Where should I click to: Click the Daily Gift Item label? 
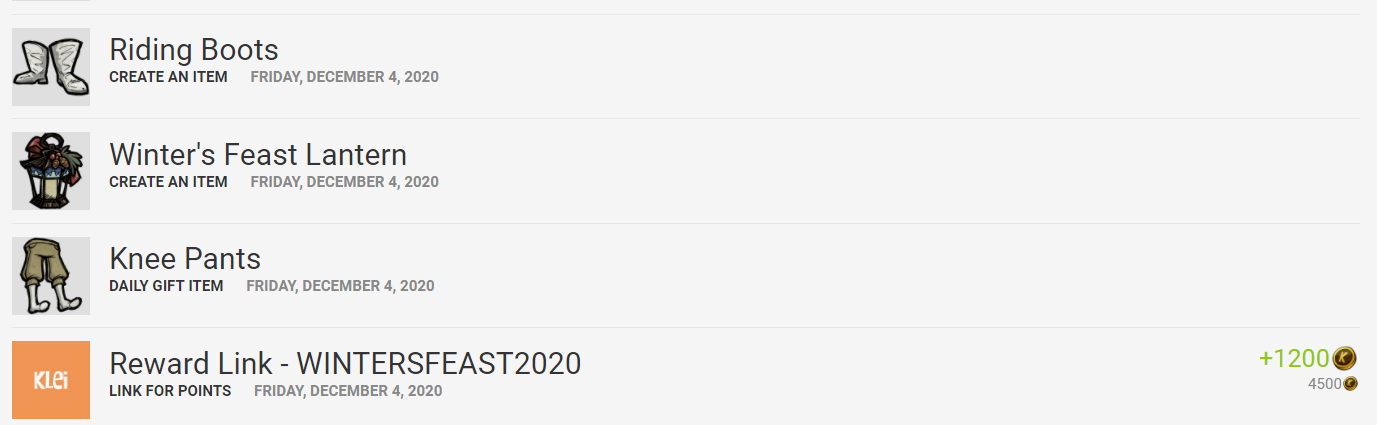pyautogui.click(x=166, y=286)
